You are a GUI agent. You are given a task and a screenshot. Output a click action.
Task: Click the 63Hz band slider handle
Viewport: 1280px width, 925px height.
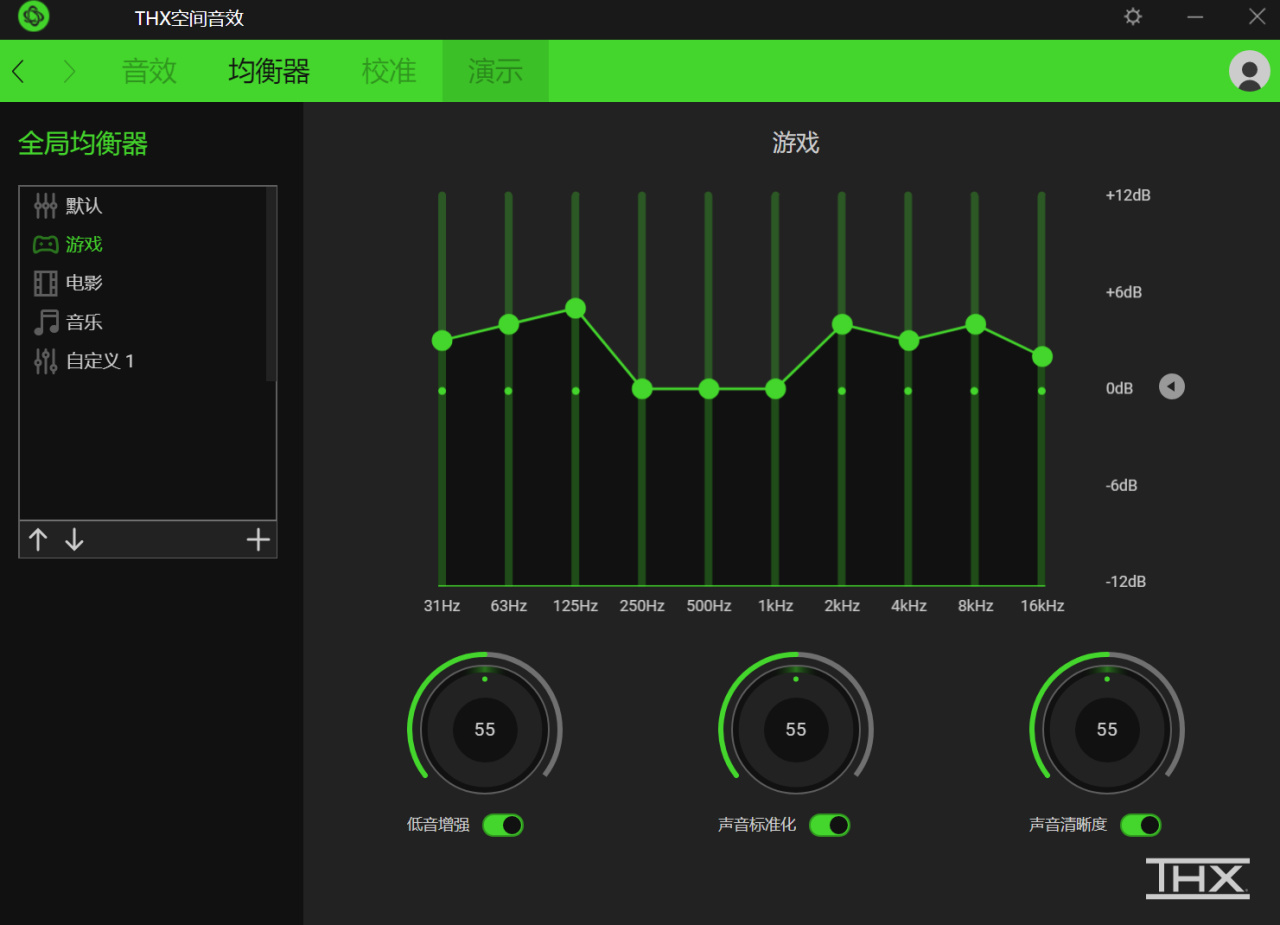click(x=508, y=324)
